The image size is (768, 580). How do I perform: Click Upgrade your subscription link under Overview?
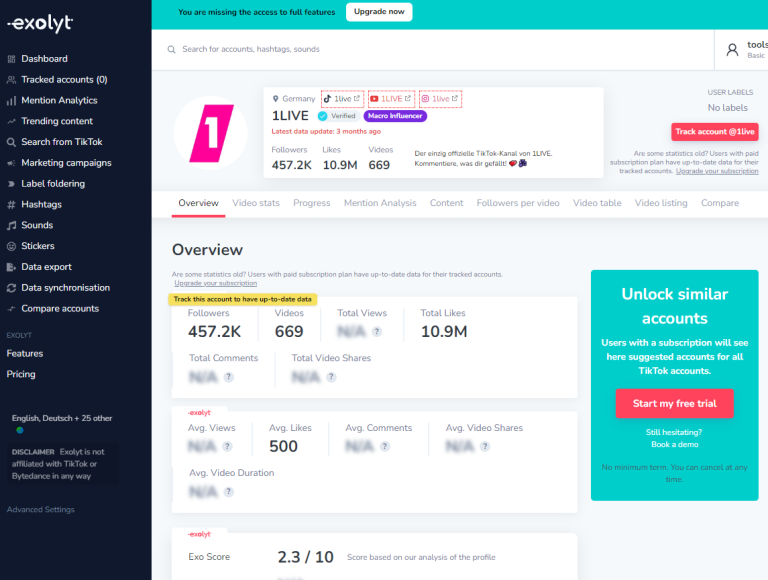point(216,283)
